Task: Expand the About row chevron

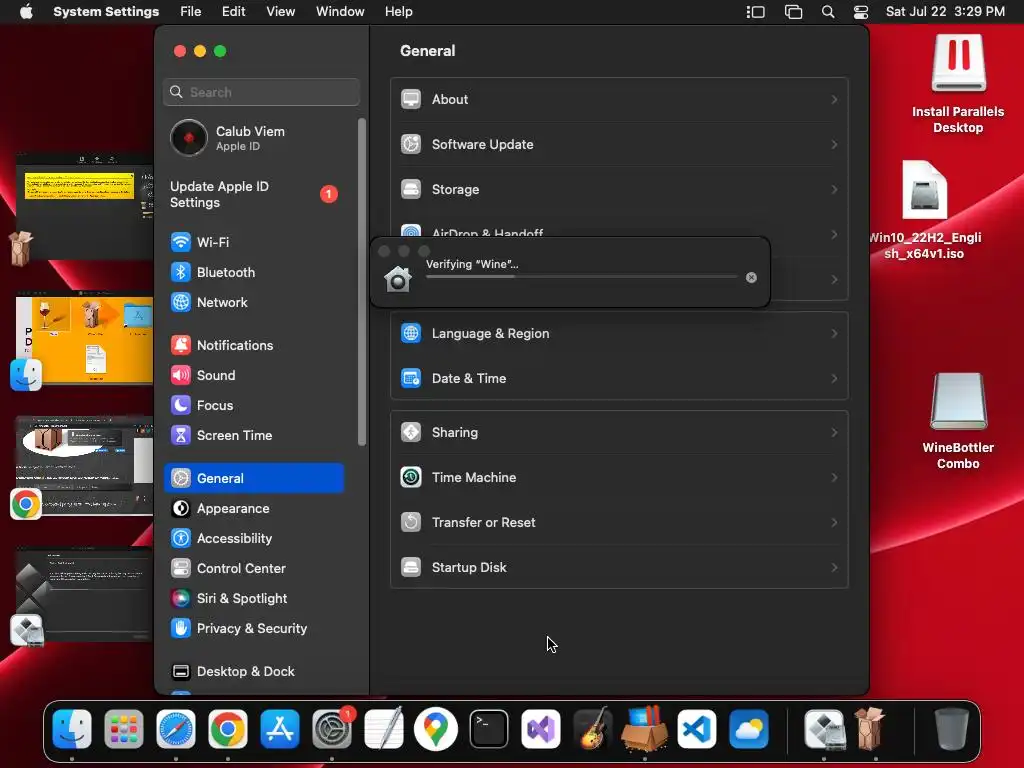Action: (x=834, y=99)
